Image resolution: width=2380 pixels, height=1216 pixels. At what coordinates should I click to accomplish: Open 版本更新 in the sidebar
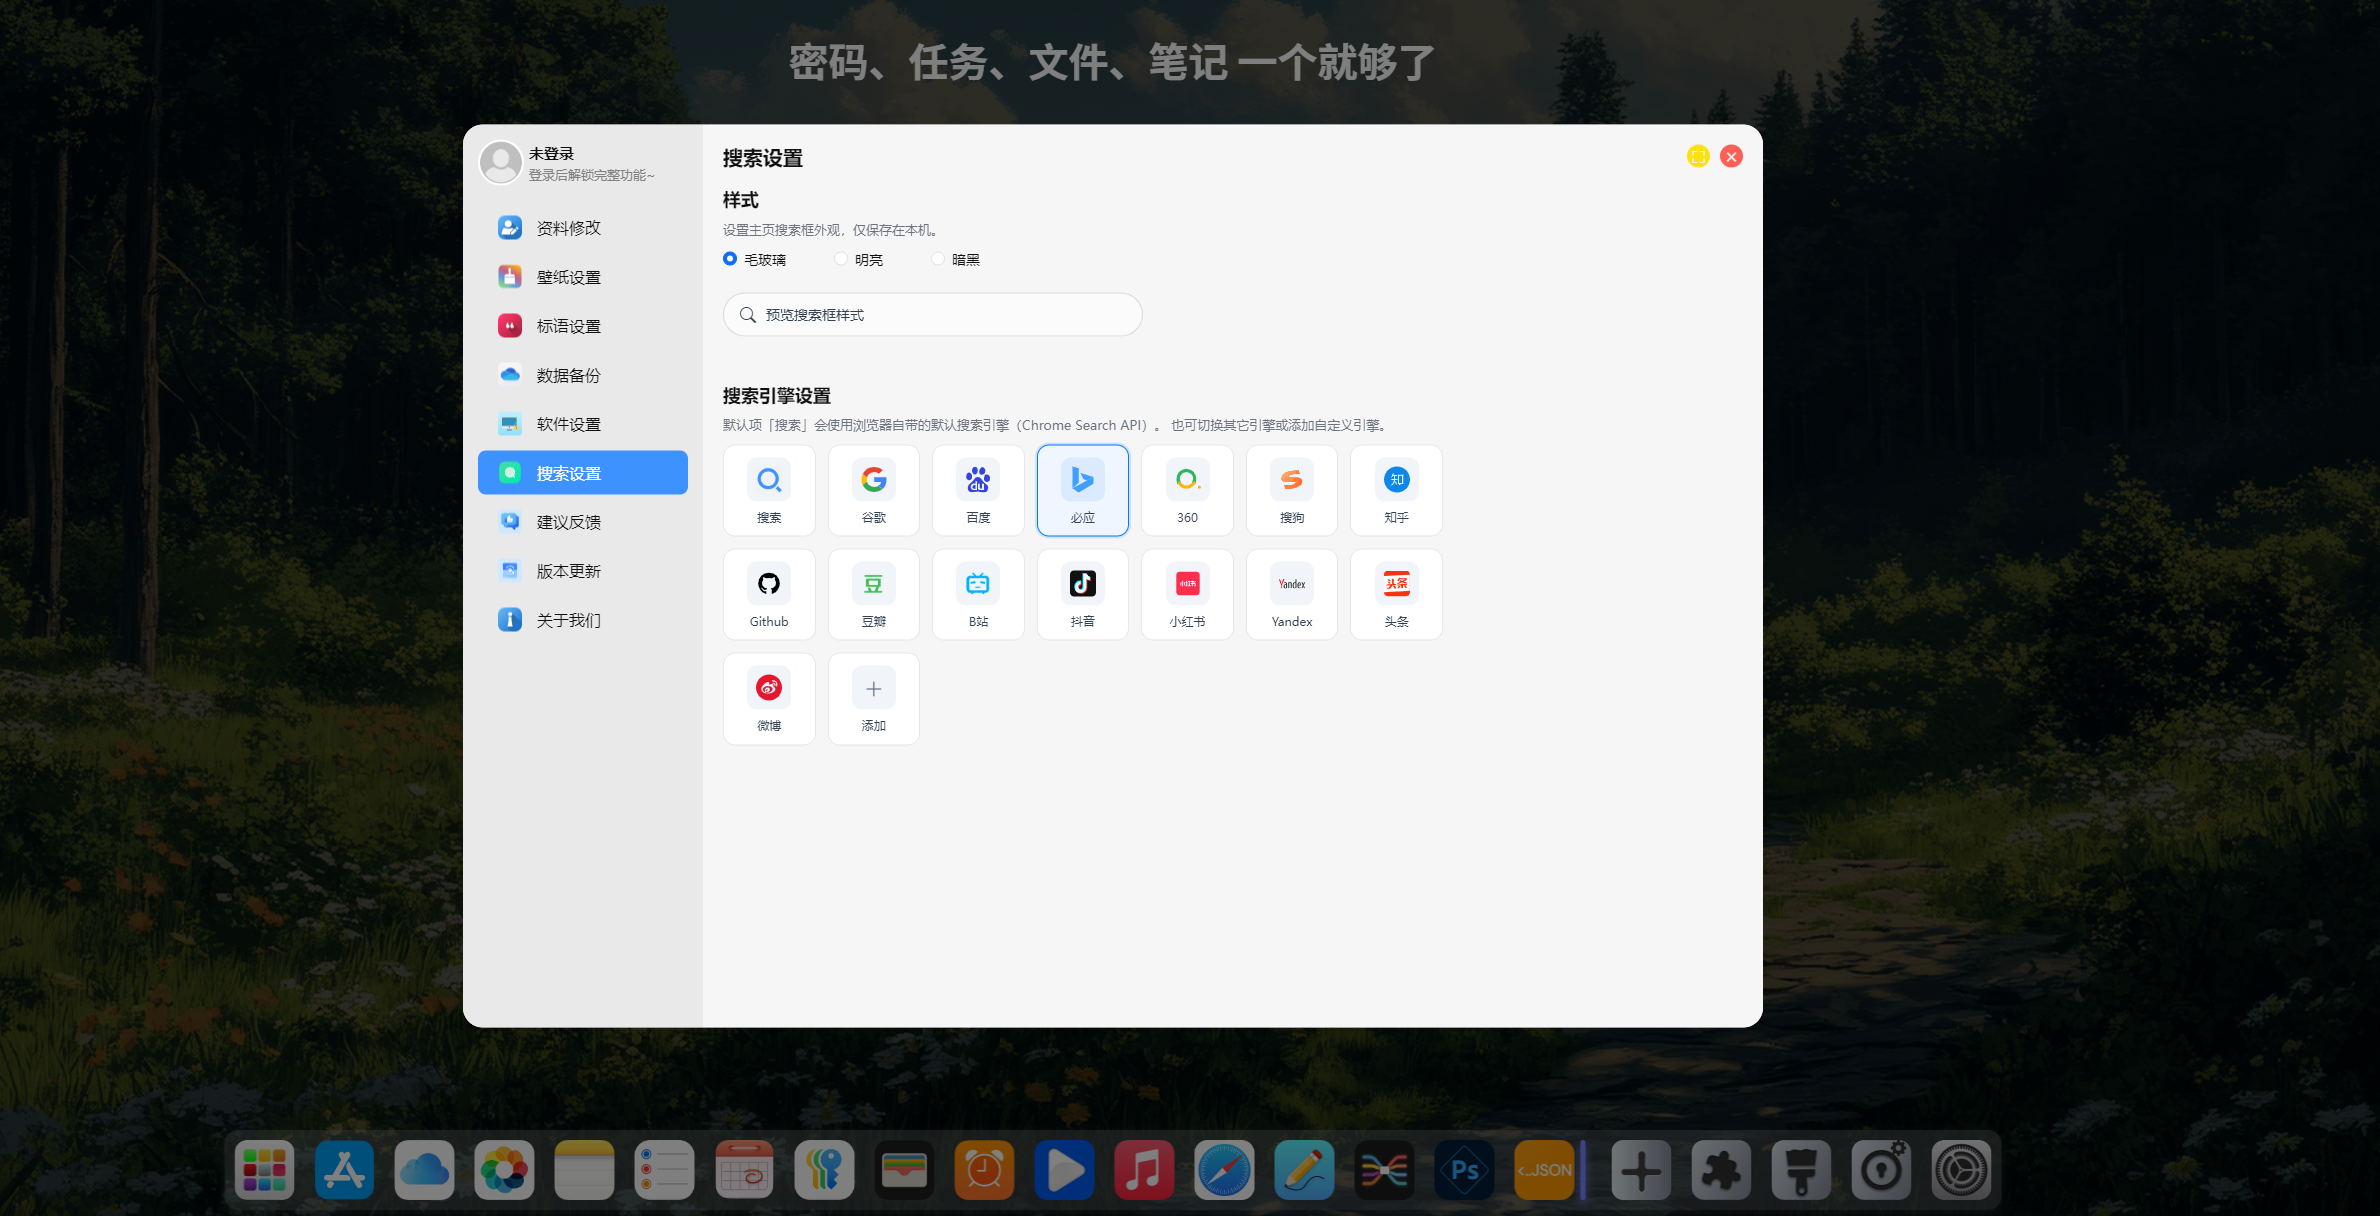[x=583, y=571]
